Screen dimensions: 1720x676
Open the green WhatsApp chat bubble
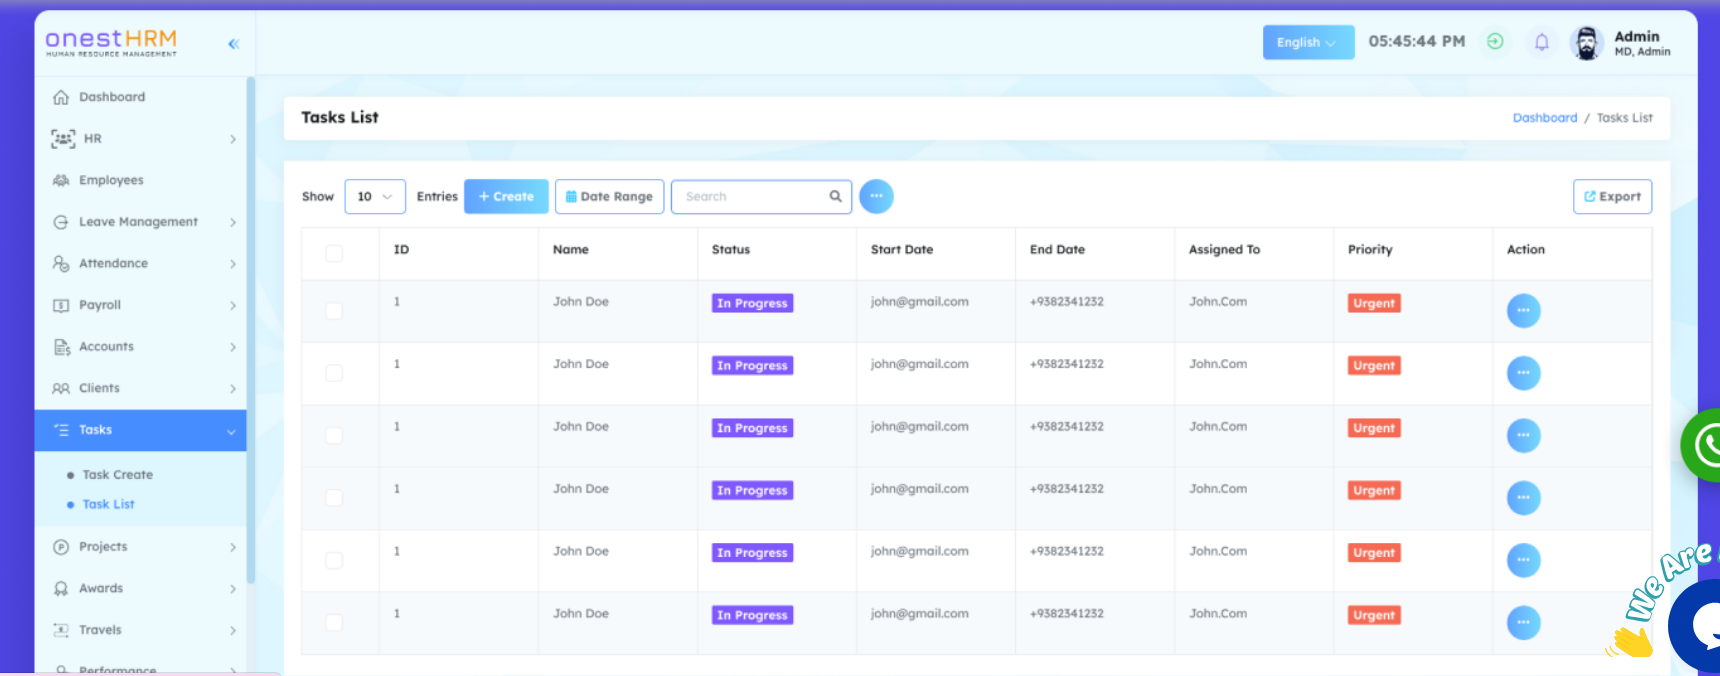(x=1702, y=445)
